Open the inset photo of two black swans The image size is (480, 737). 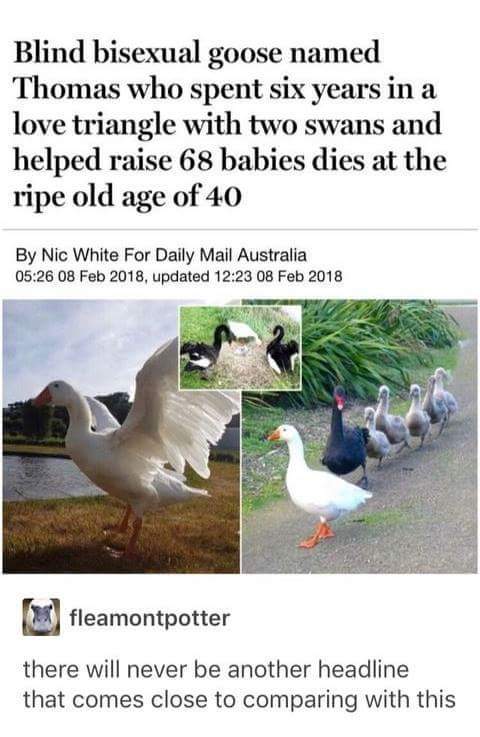point(240,348)
